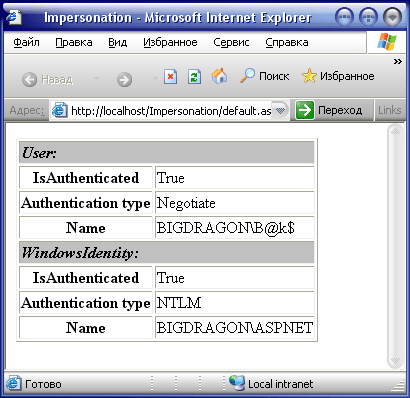Click the page icon in address bar
This screenshot has width=410, height=398.
(59, 110)
